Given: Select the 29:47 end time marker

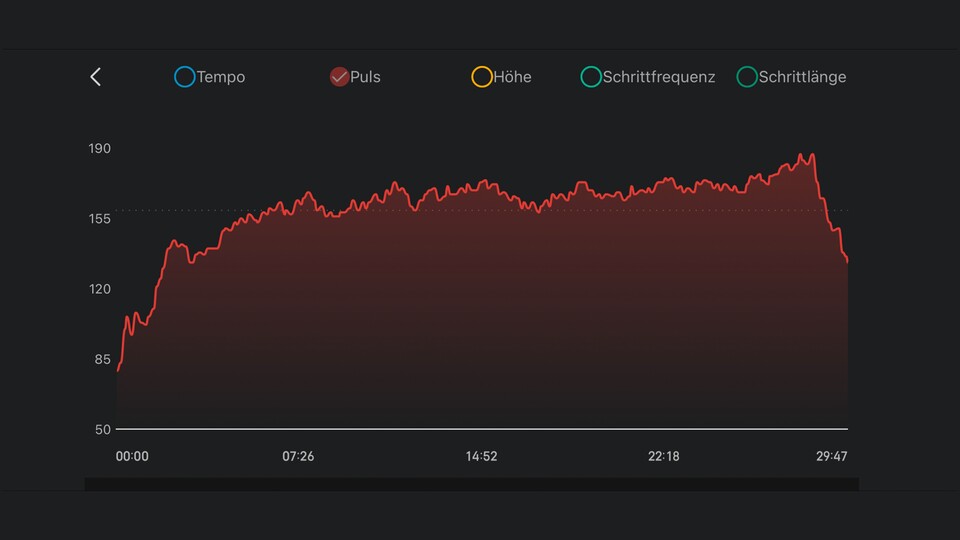Looking at the screenshot, I should [x=832, y=456].
